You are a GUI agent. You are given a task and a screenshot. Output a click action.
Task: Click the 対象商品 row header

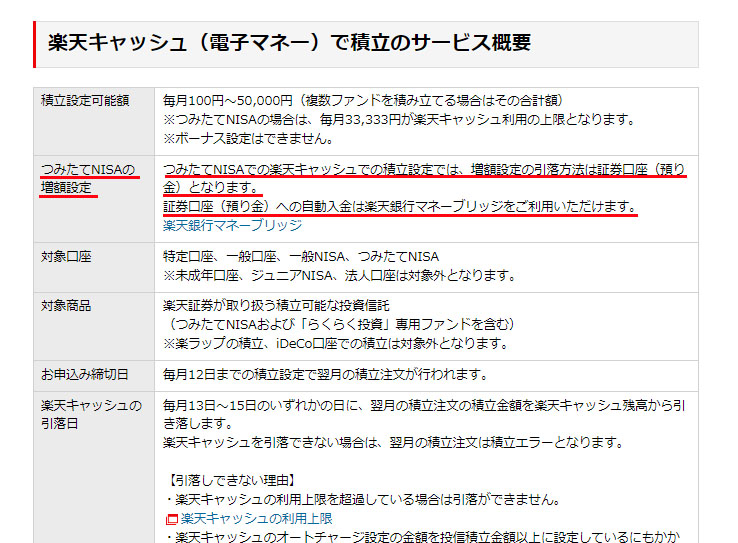pos(66,305)
